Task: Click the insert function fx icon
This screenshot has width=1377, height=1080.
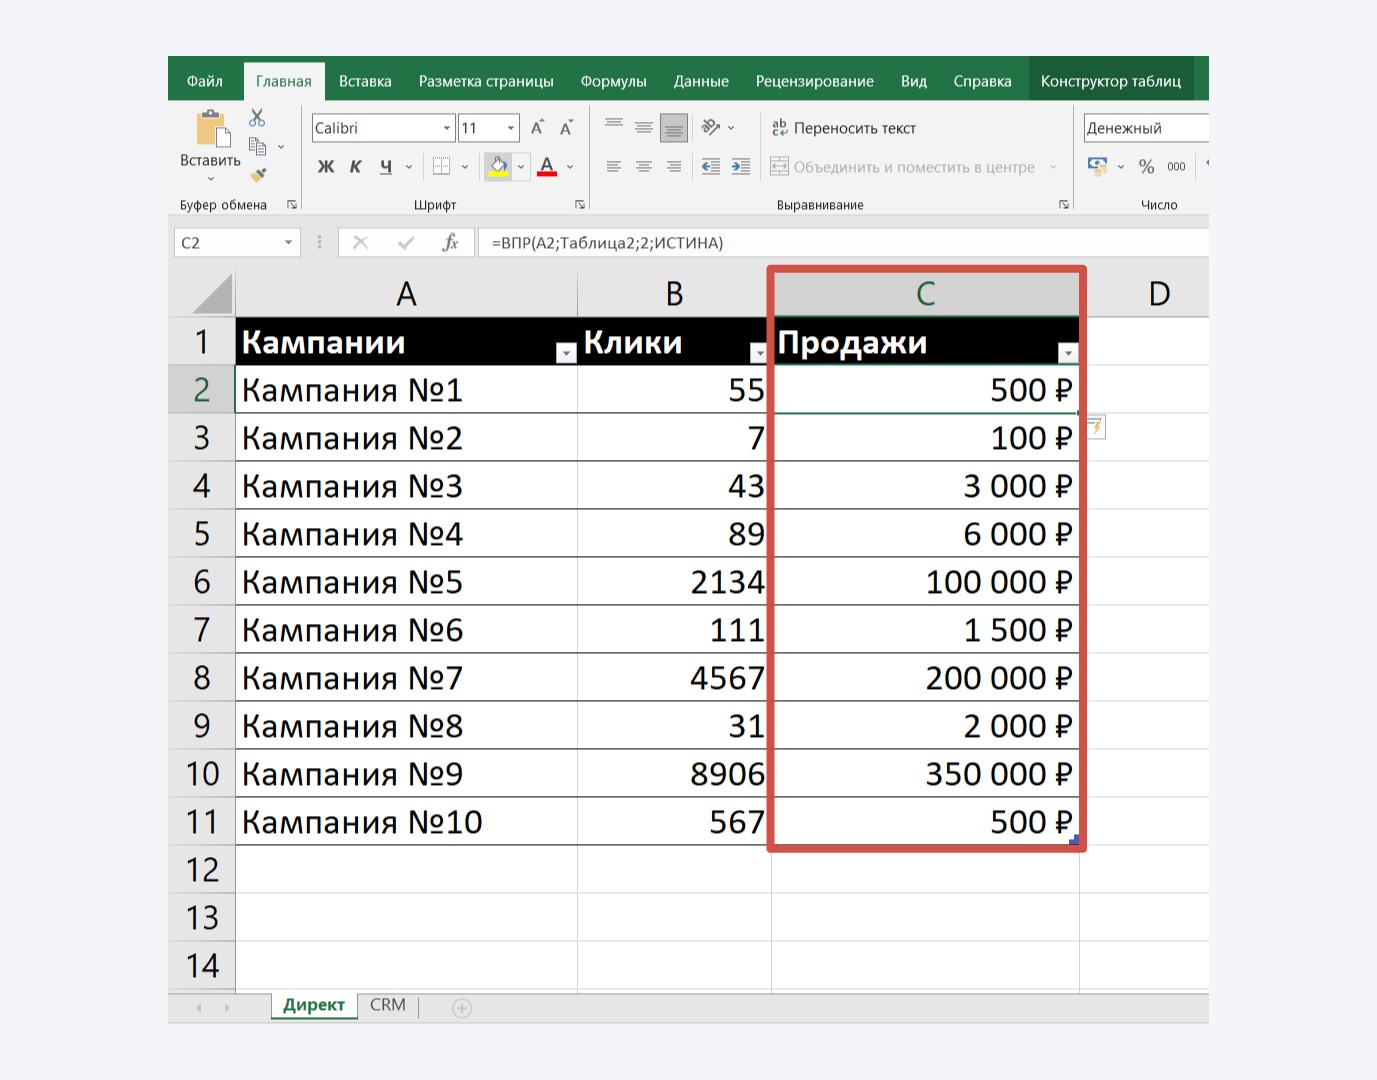Action: point(450,242)
